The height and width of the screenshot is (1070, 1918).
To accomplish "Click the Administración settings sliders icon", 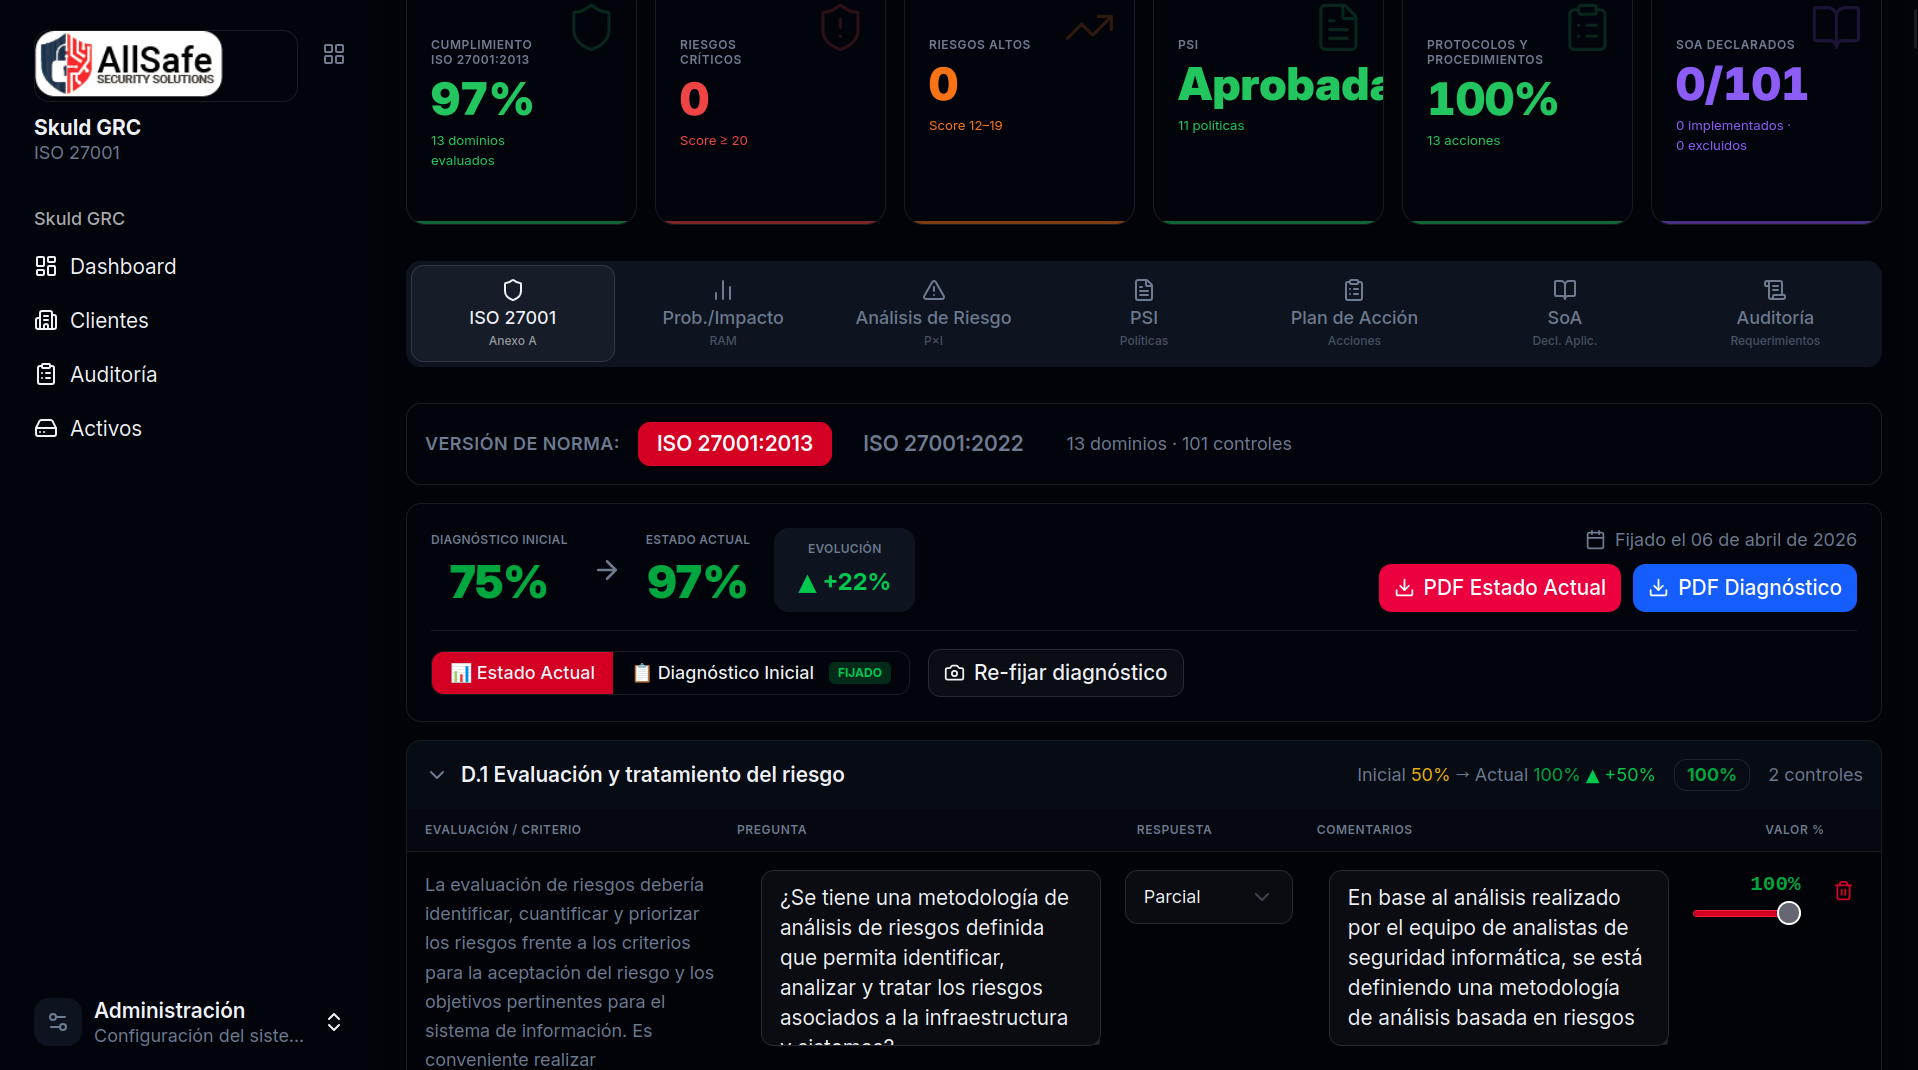I will pyautogui.click(x=58, y=1022).
